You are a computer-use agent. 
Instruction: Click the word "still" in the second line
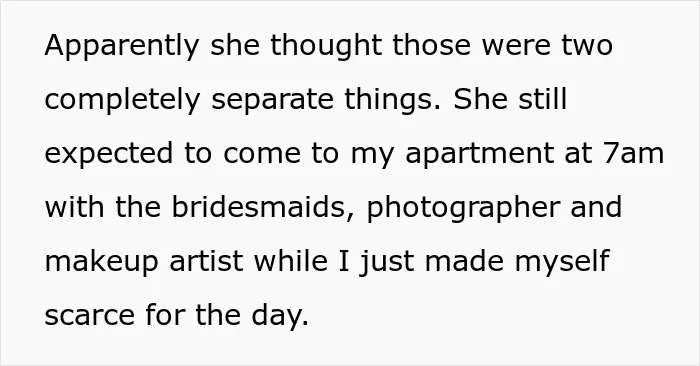tap(542, 98)
